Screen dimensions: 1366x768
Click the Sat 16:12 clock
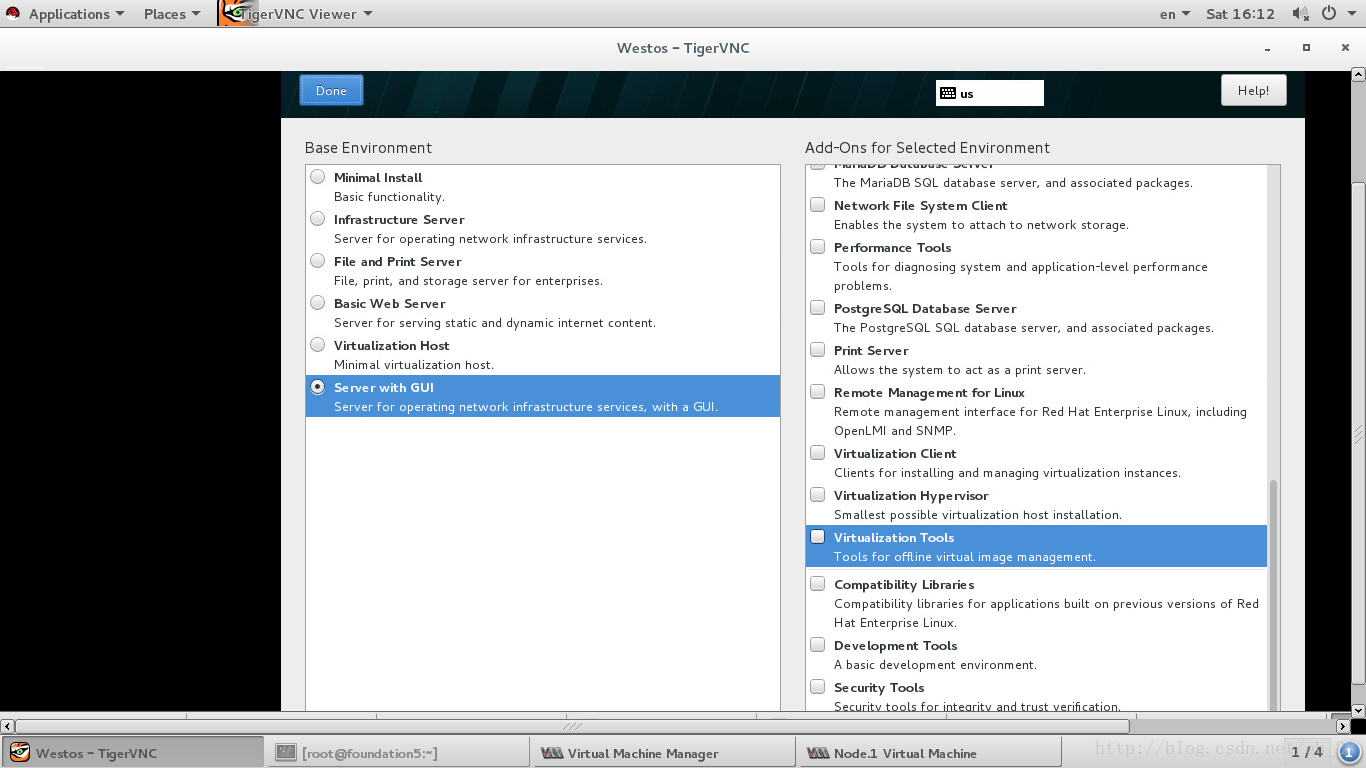(x=1240, y=14)
